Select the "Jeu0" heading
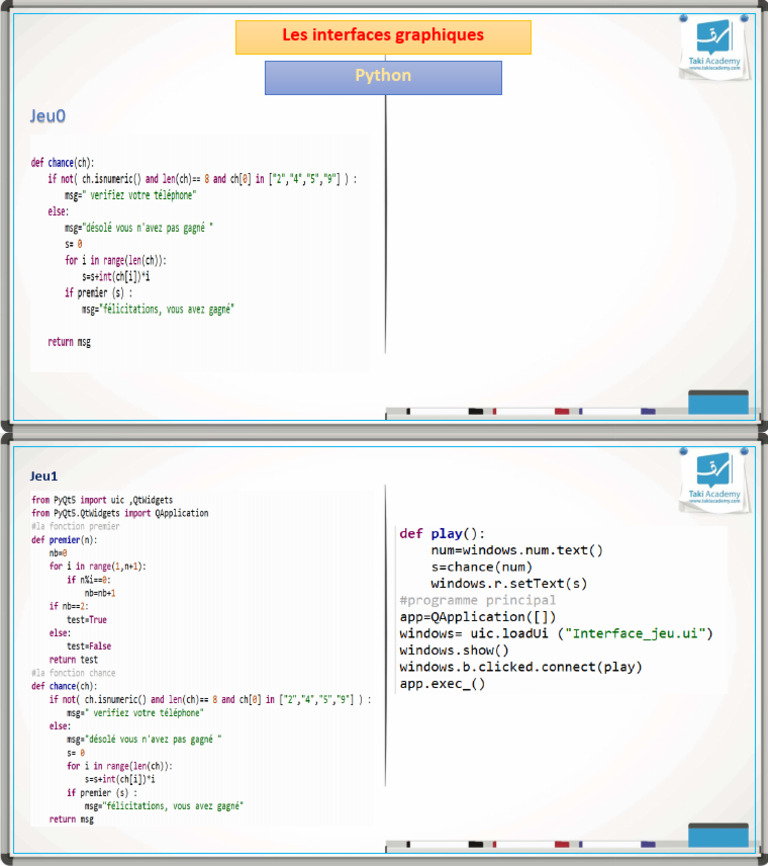768x866 pixels. tap(48, 117)
